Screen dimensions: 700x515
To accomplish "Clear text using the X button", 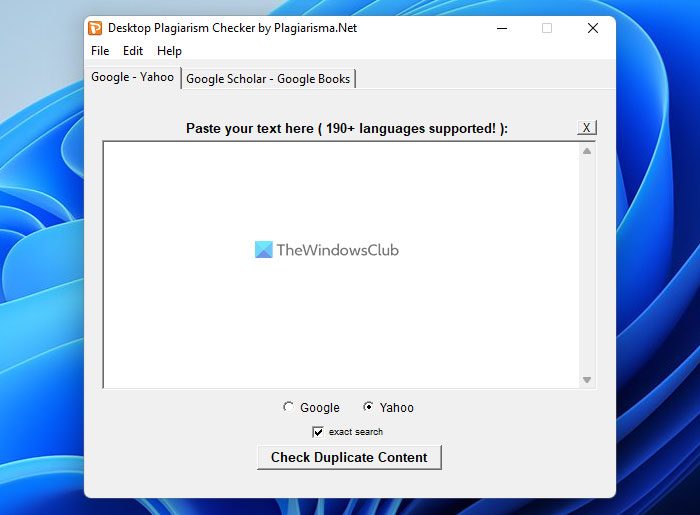I will point(587,128).
